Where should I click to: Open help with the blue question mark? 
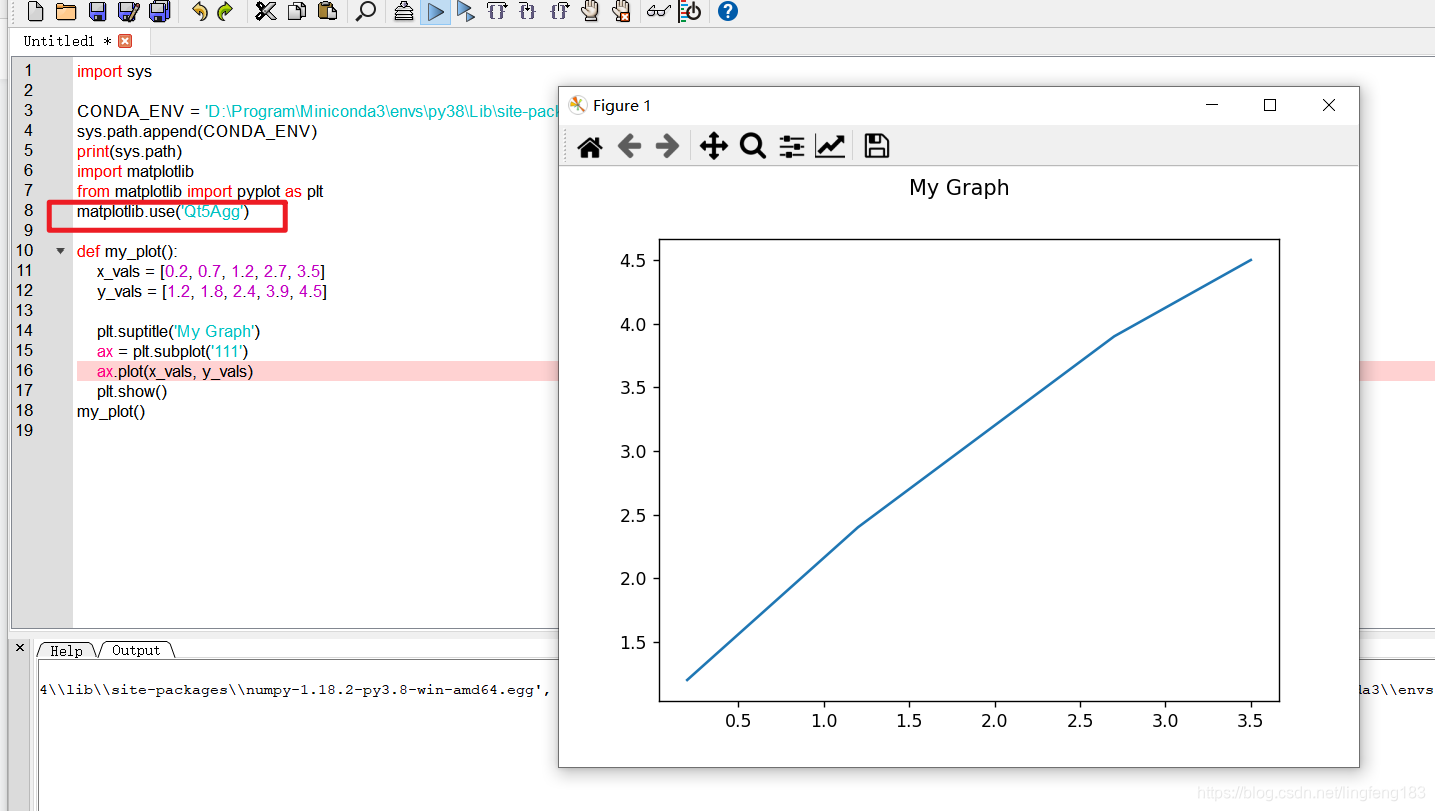pyautogui.click(x=728, y=12)
